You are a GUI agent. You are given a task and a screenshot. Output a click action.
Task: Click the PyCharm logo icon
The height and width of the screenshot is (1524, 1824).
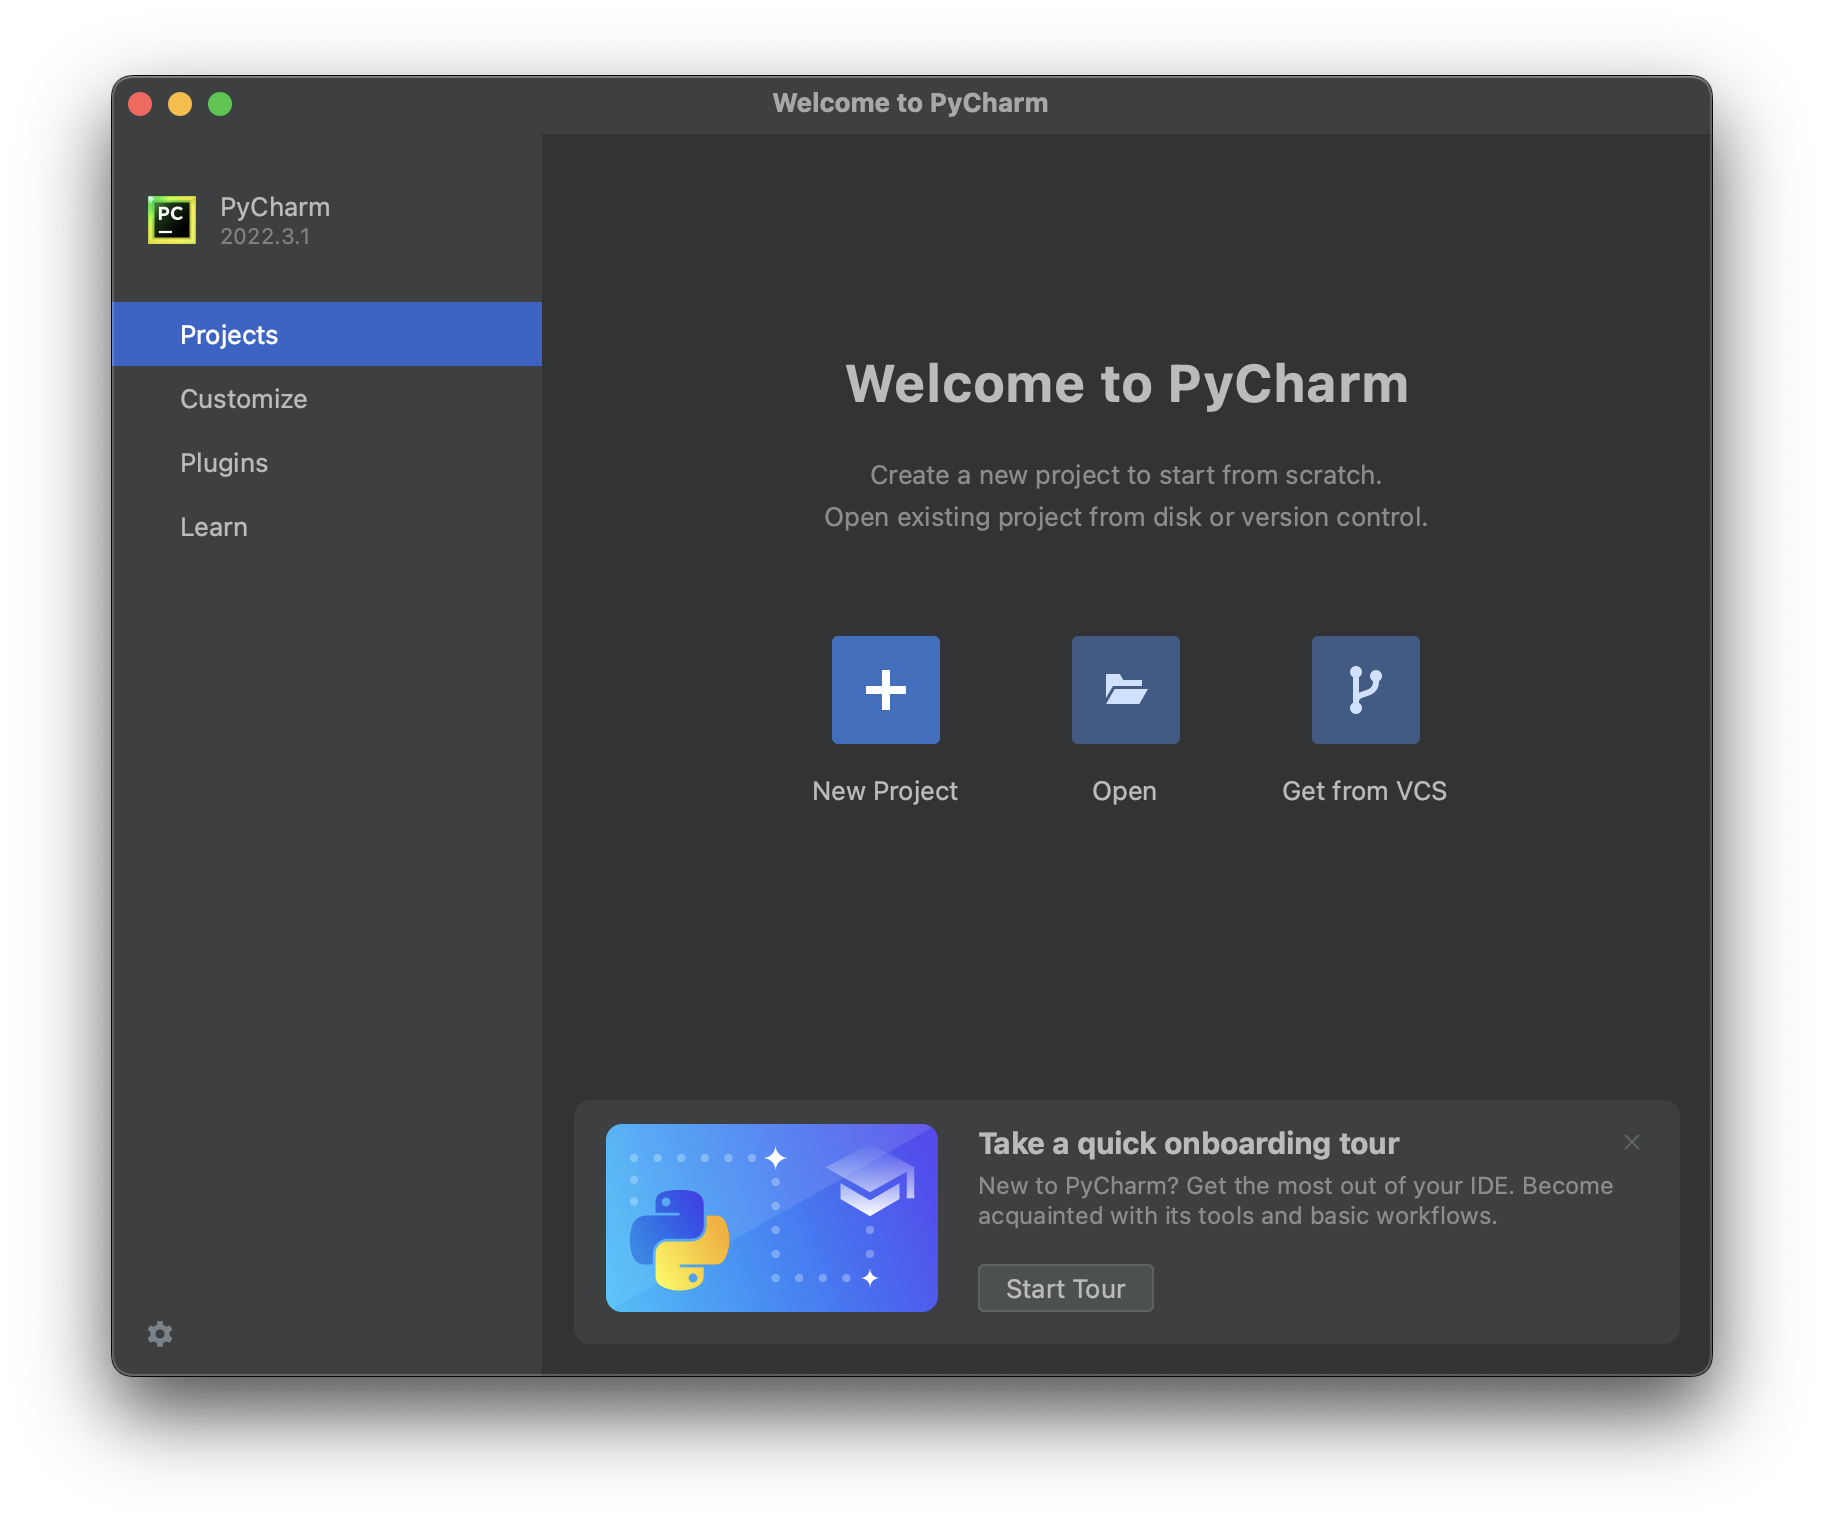tap(172, 220)
